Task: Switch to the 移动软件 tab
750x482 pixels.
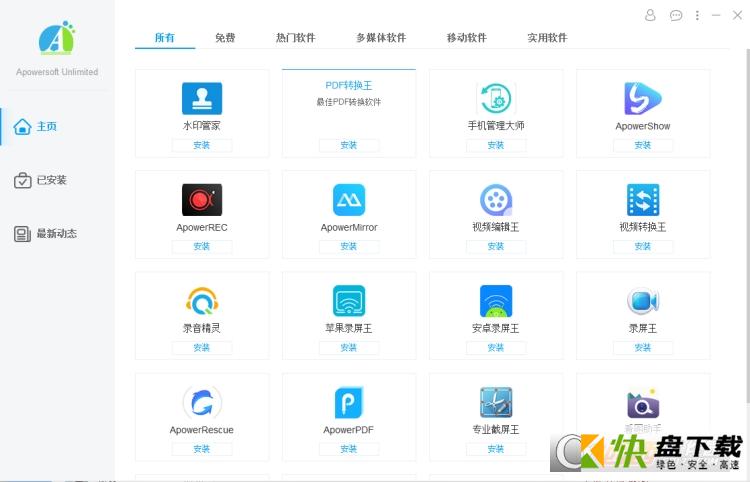Action: [467, 38]
